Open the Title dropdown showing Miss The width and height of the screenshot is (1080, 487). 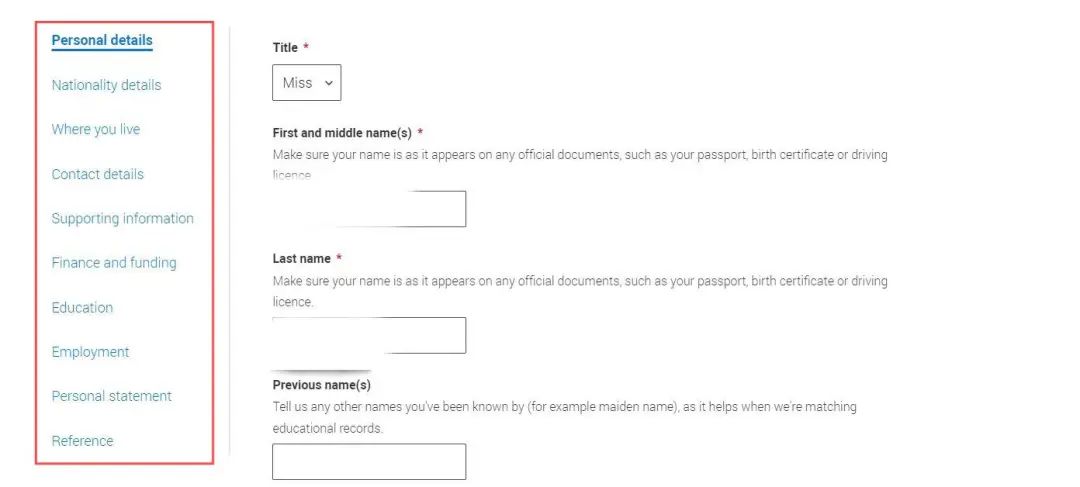click(x=307, y=83)
